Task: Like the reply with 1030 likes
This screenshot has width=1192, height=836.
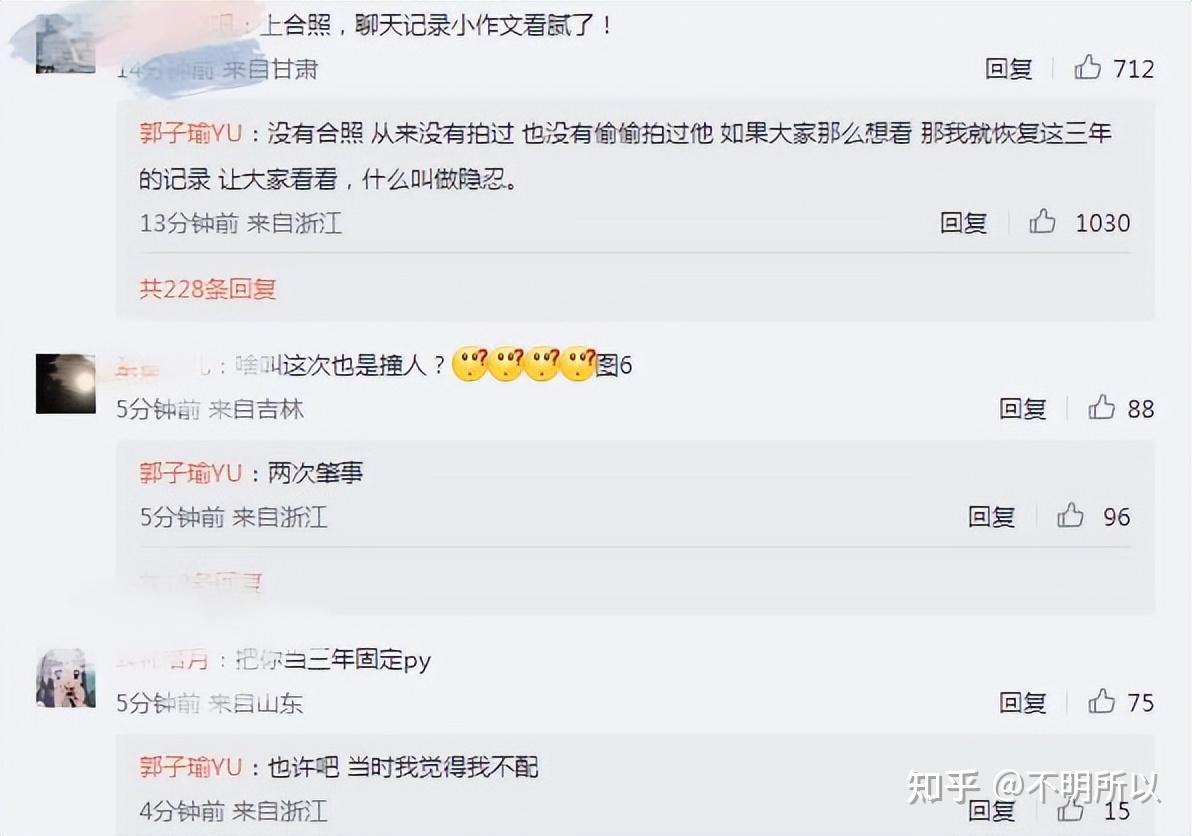Action: 1042,222
